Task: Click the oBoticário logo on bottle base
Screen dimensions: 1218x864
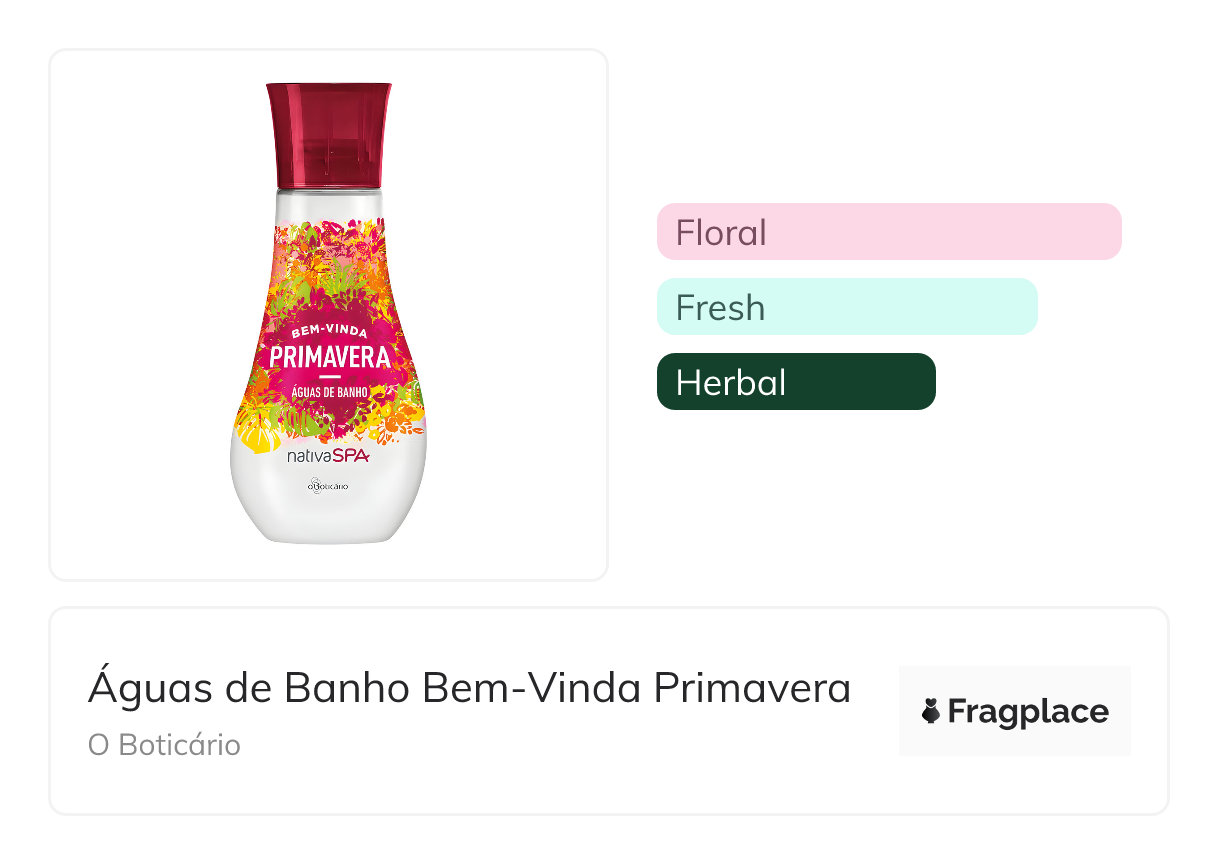Action: tap(329, 485)
